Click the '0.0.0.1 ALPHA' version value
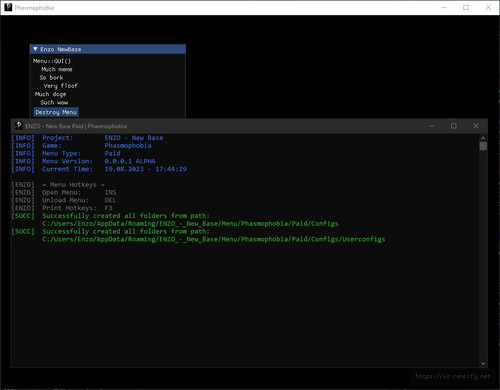The image size is (500, 390). click(x=130, y=161)
